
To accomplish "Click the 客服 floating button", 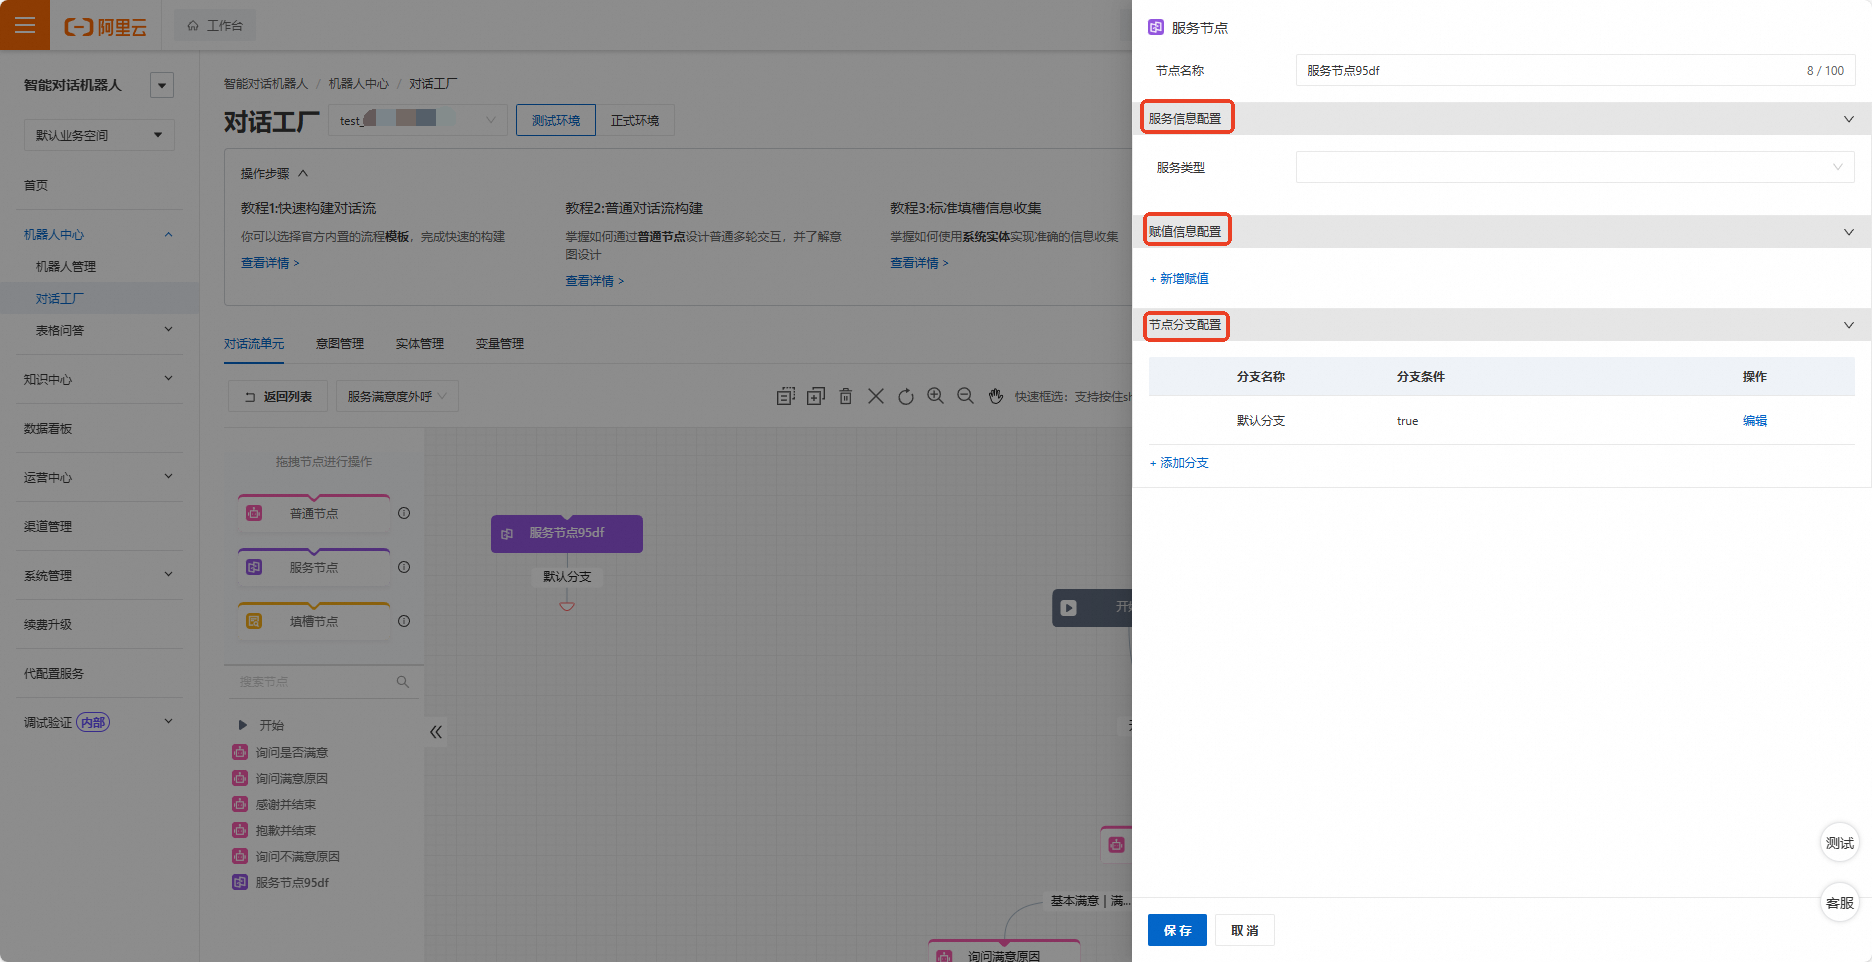I will tap(1840, 903).
